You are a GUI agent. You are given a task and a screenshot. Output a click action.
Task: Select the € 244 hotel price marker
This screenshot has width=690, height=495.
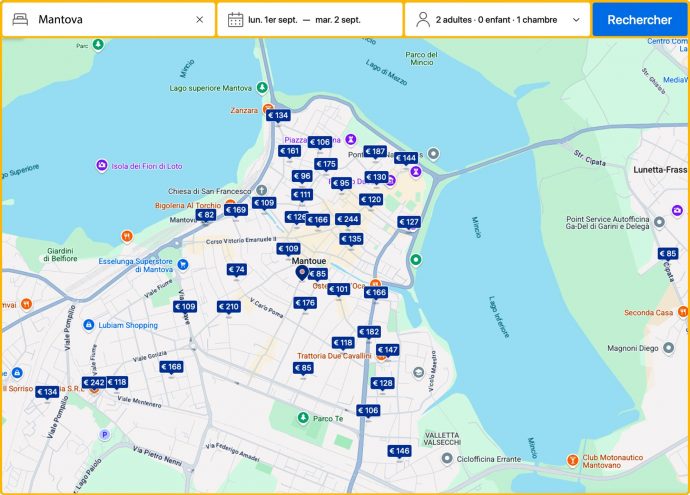click(x=347, y=219)
